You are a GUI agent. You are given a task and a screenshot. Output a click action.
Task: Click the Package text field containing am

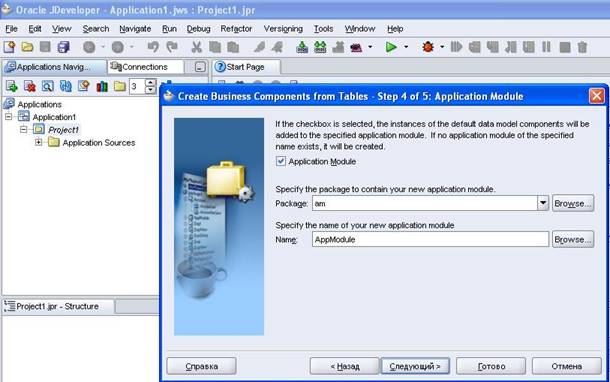pos(424,203)
